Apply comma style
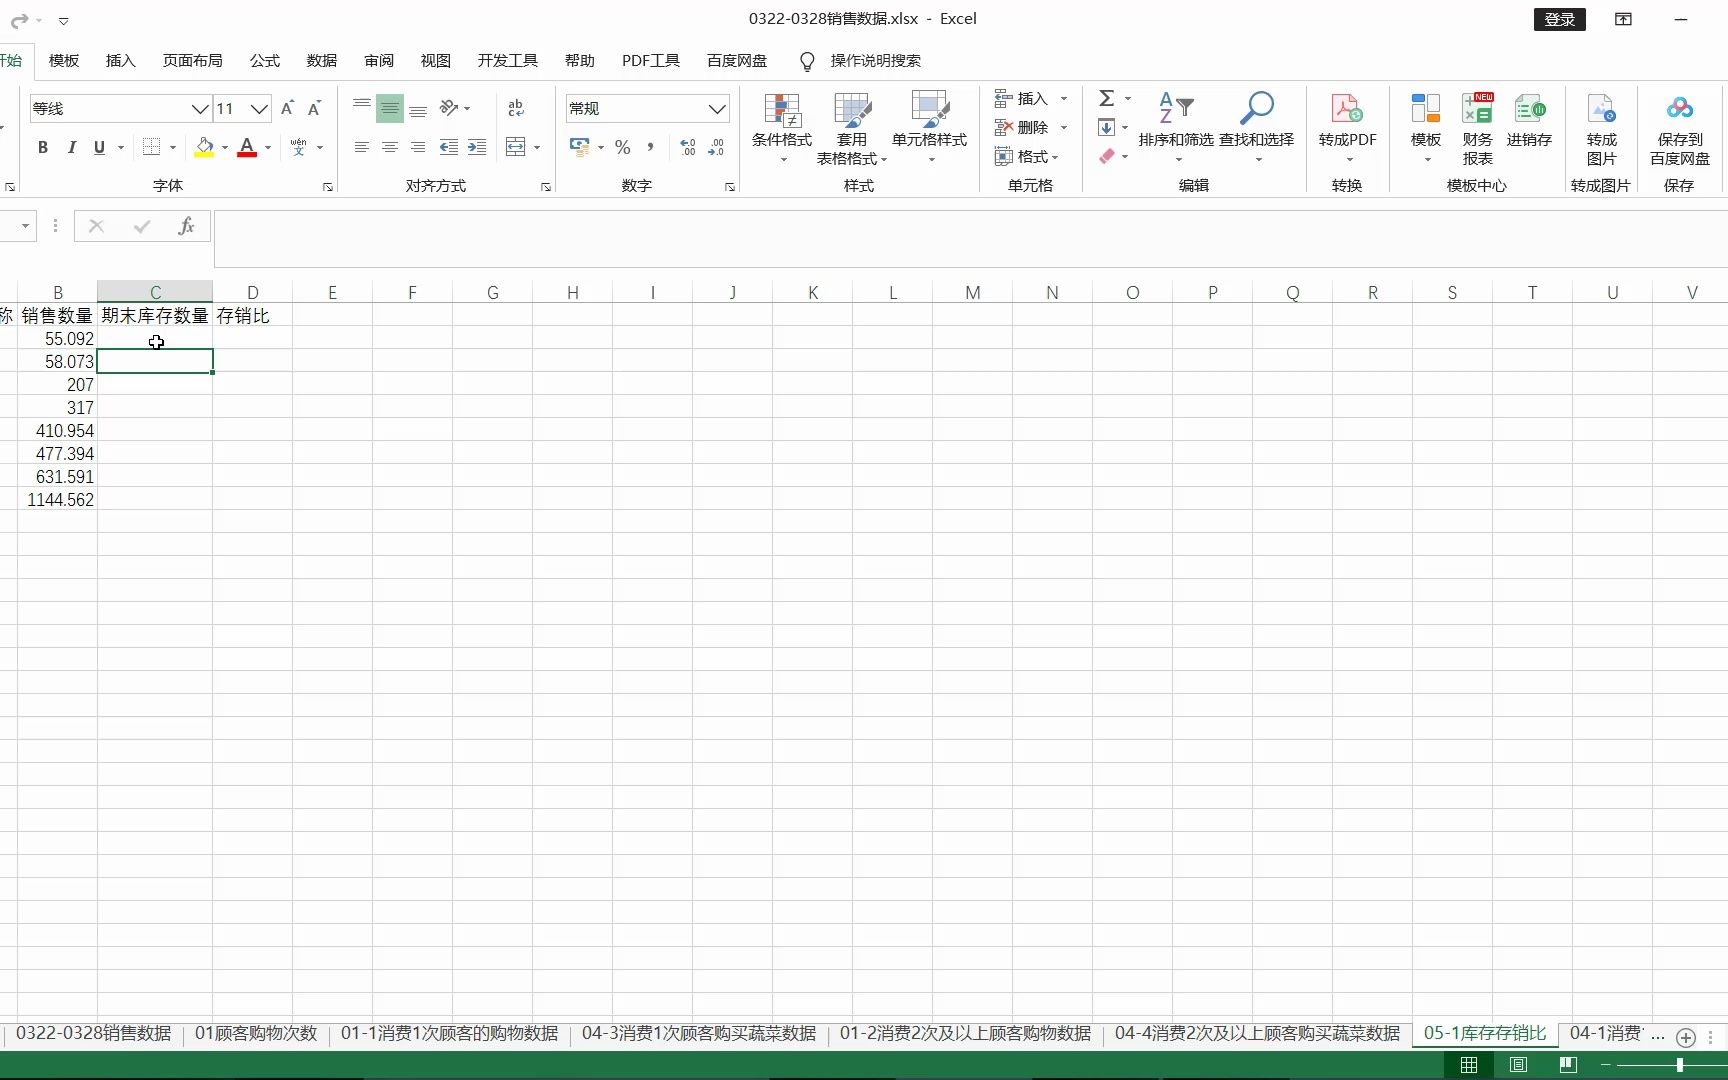The width and height of the screenshot is (1728, 1080). [x=650, y=147]
